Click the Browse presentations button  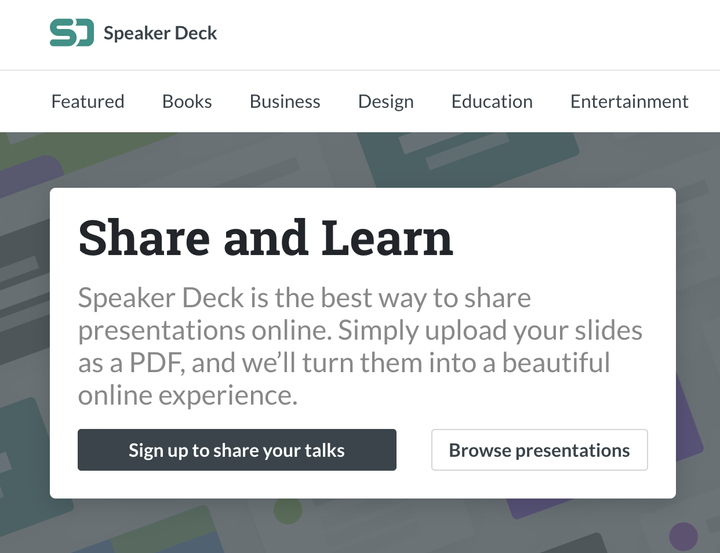pos(539,450)
